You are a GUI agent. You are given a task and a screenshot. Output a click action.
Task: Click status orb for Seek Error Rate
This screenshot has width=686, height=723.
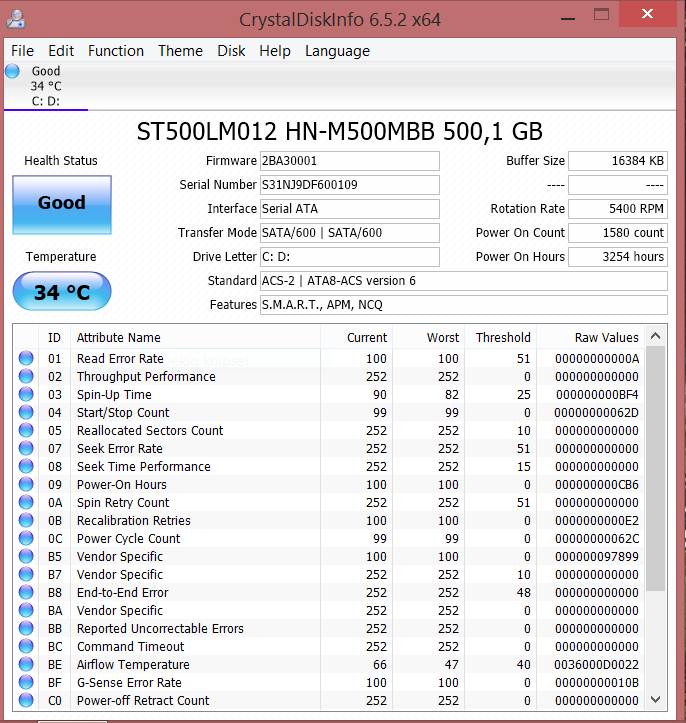click(x=26, y=448)
